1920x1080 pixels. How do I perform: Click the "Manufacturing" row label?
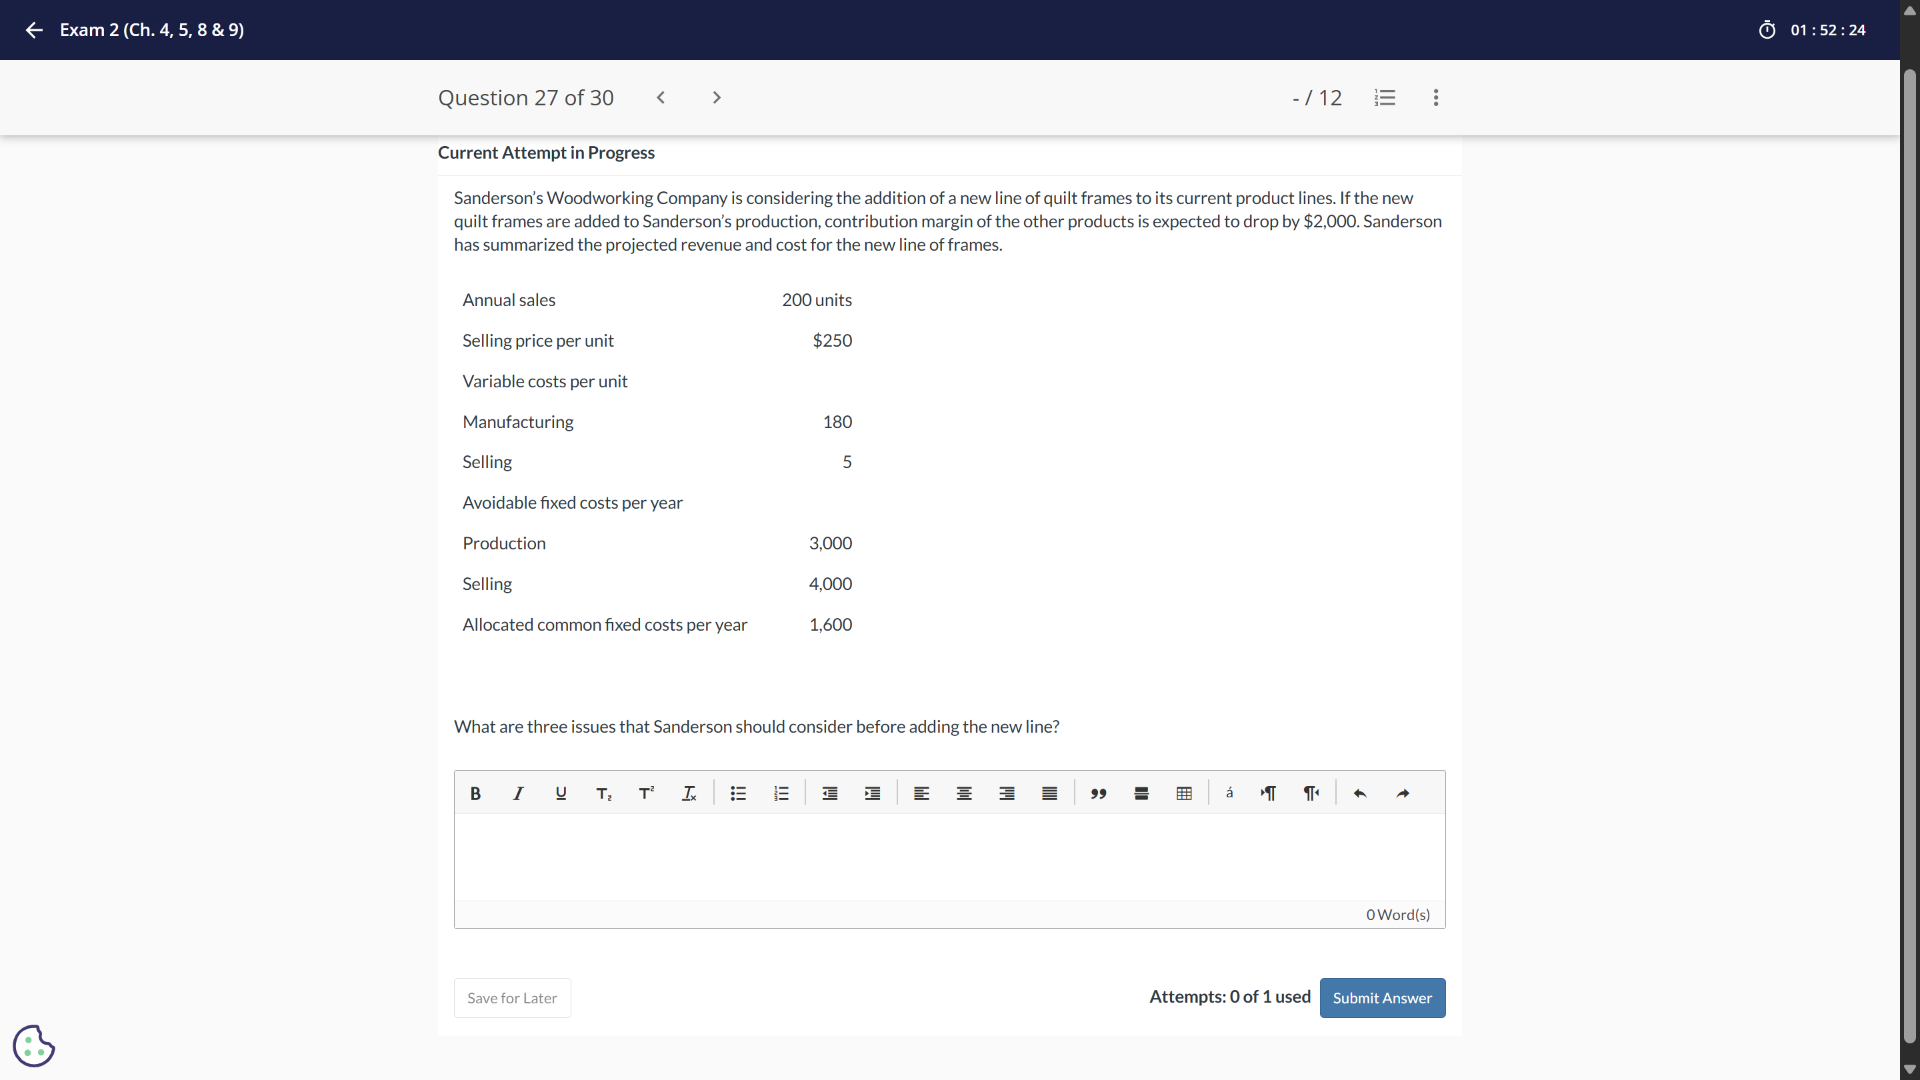(x=518, y=422)
